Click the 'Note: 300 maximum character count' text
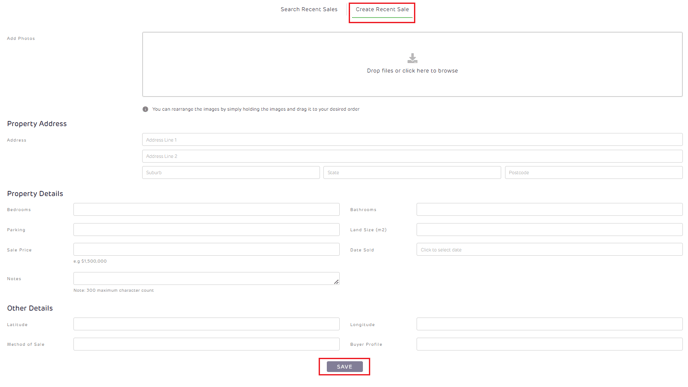 click(114, 290)
